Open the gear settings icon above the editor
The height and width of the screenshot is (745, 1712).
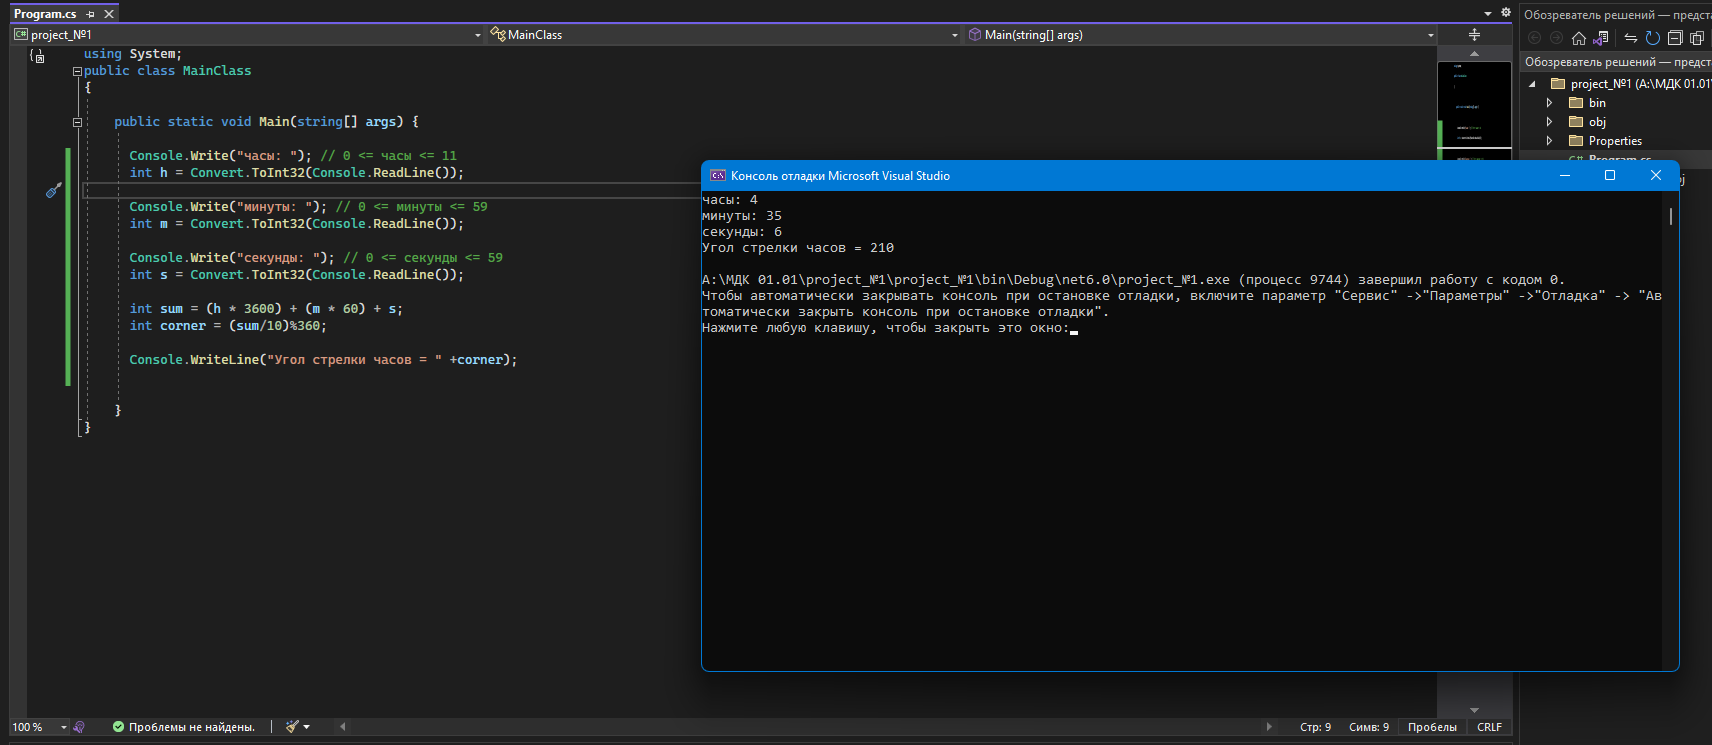coord(1506,13)
